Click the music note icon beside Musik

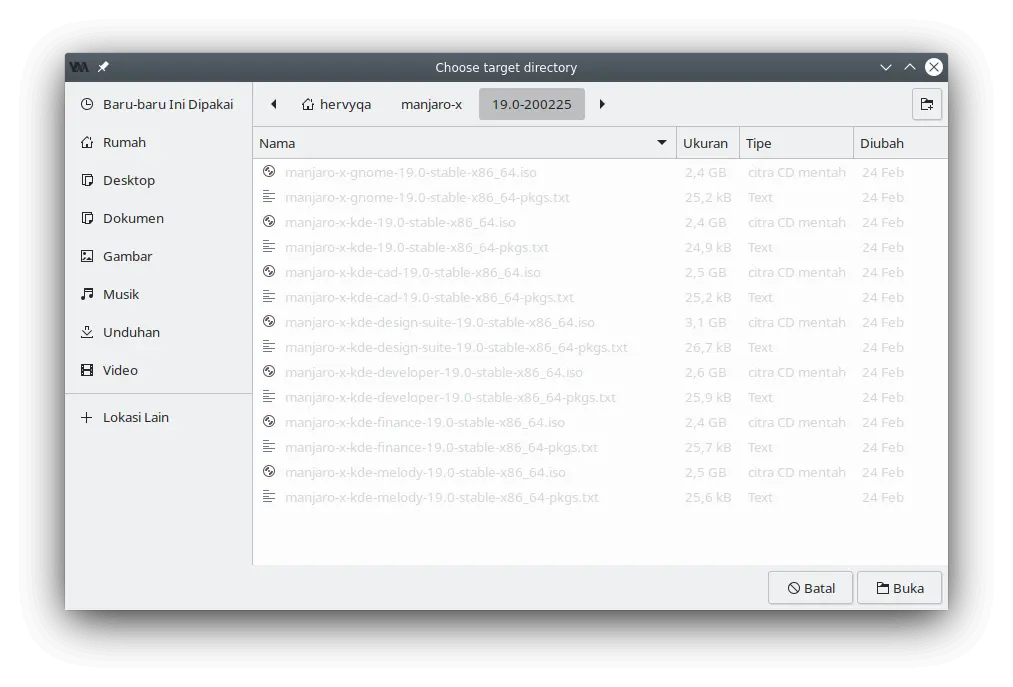[87, 294]
